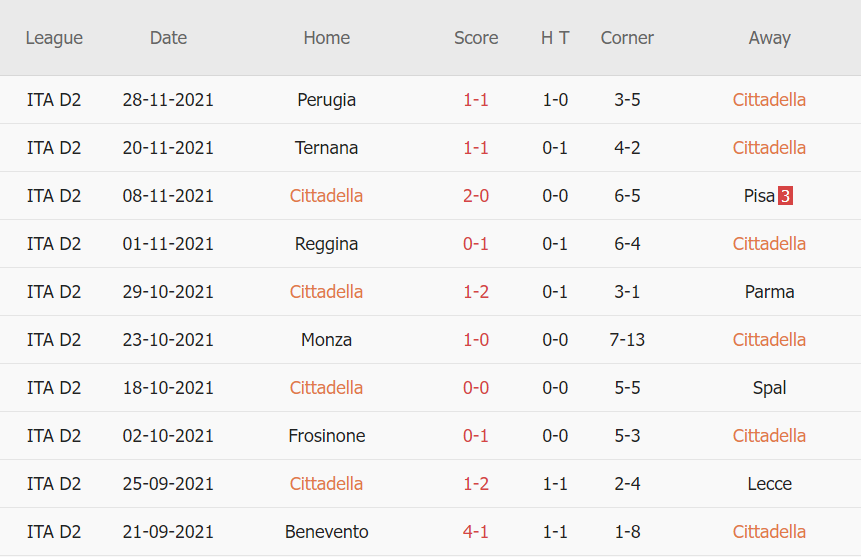The height and width of the screenshot is (557, 861).
Task: Click the Date column header
Action: [x=168, y=38]
